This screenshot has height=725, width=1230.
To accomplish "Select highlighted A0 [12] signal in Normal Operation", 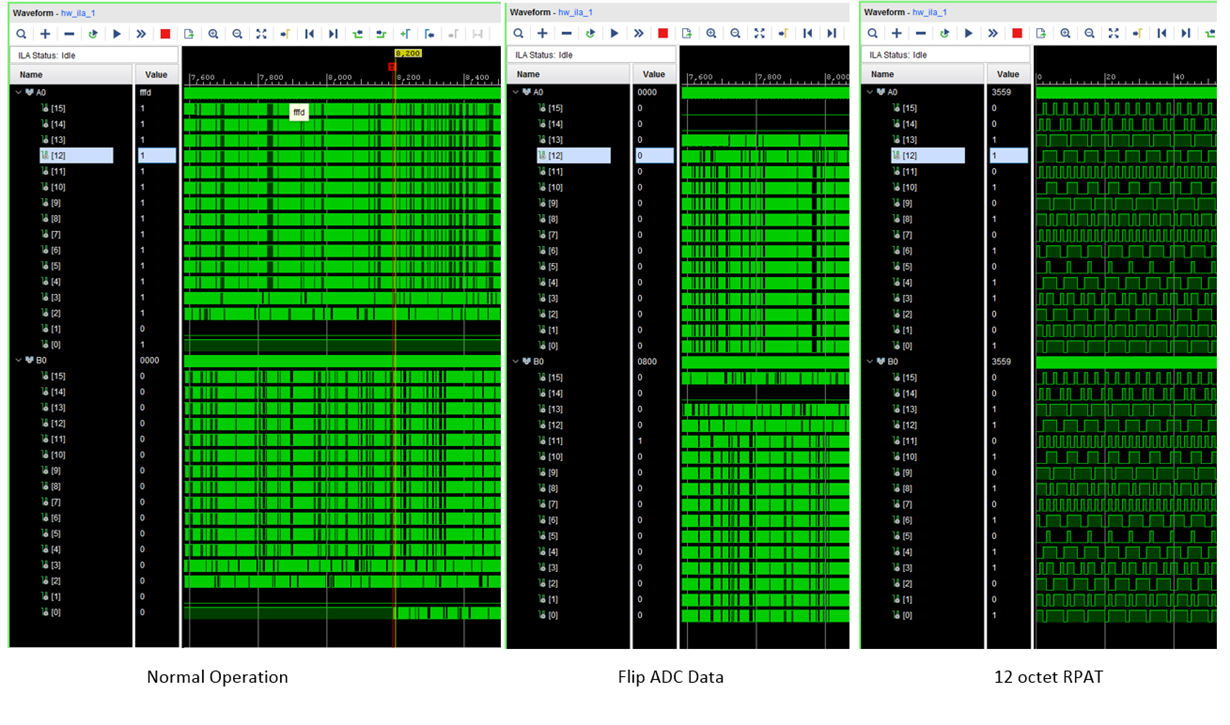I will click(76, 156).
